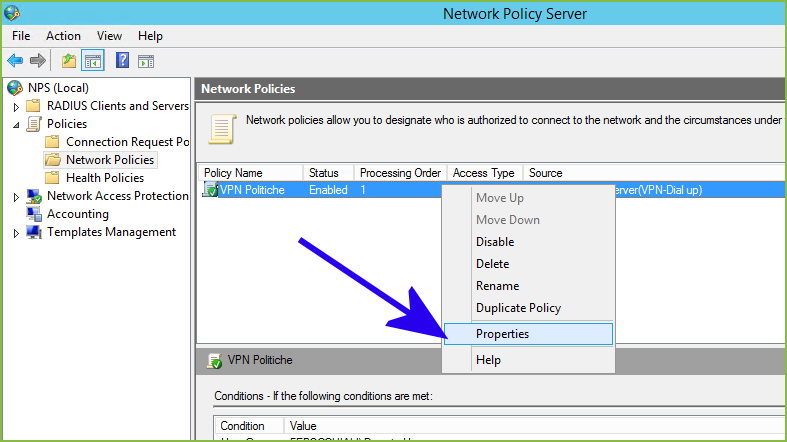
Task: Select NPS (Local) root node
Action: coord(58,88)
